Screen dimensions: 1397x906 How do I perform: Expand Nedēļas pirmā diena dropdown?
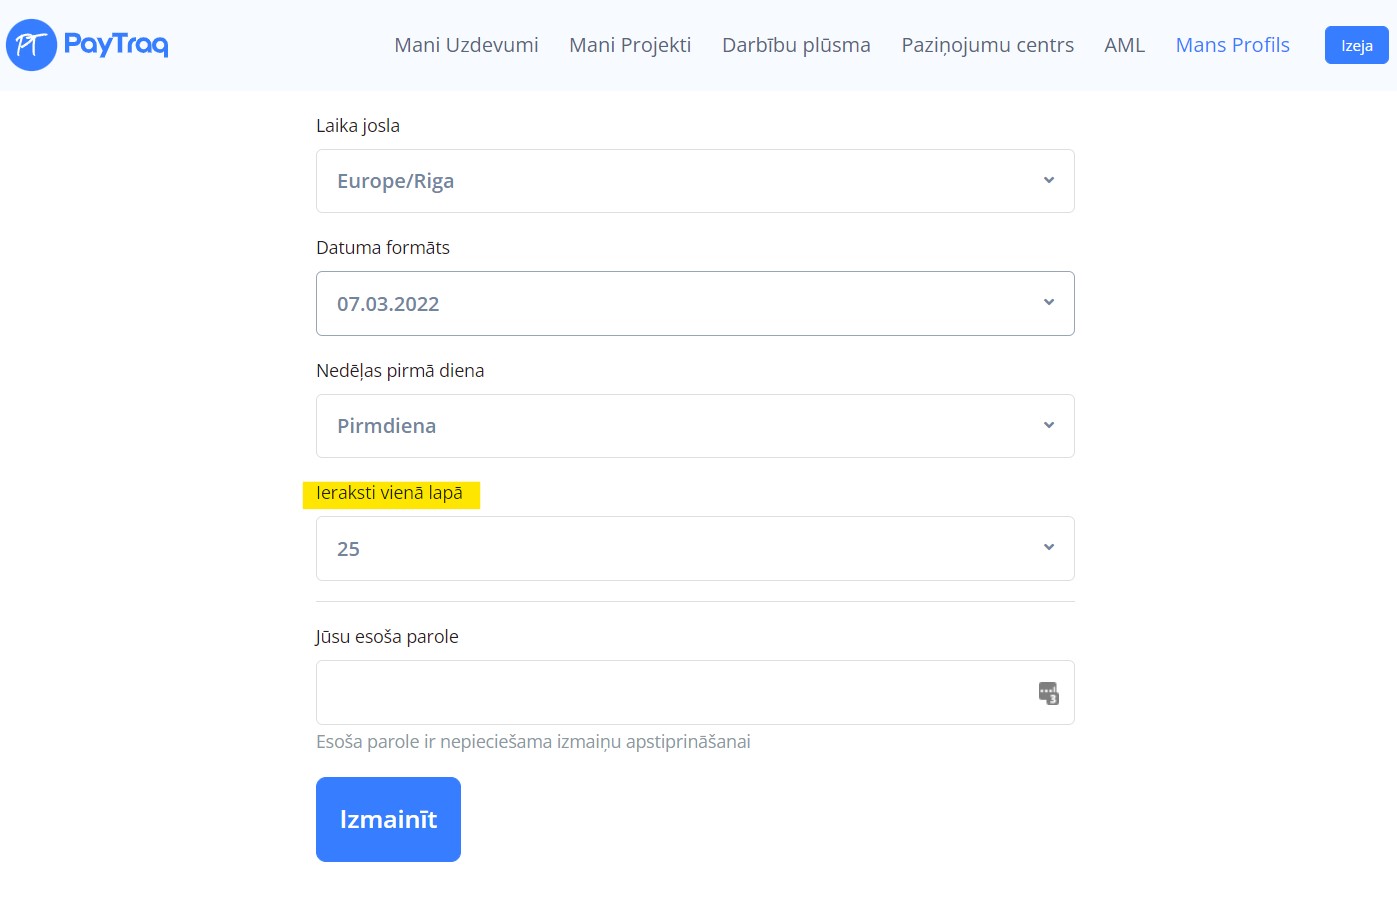(x=694, y=426)
